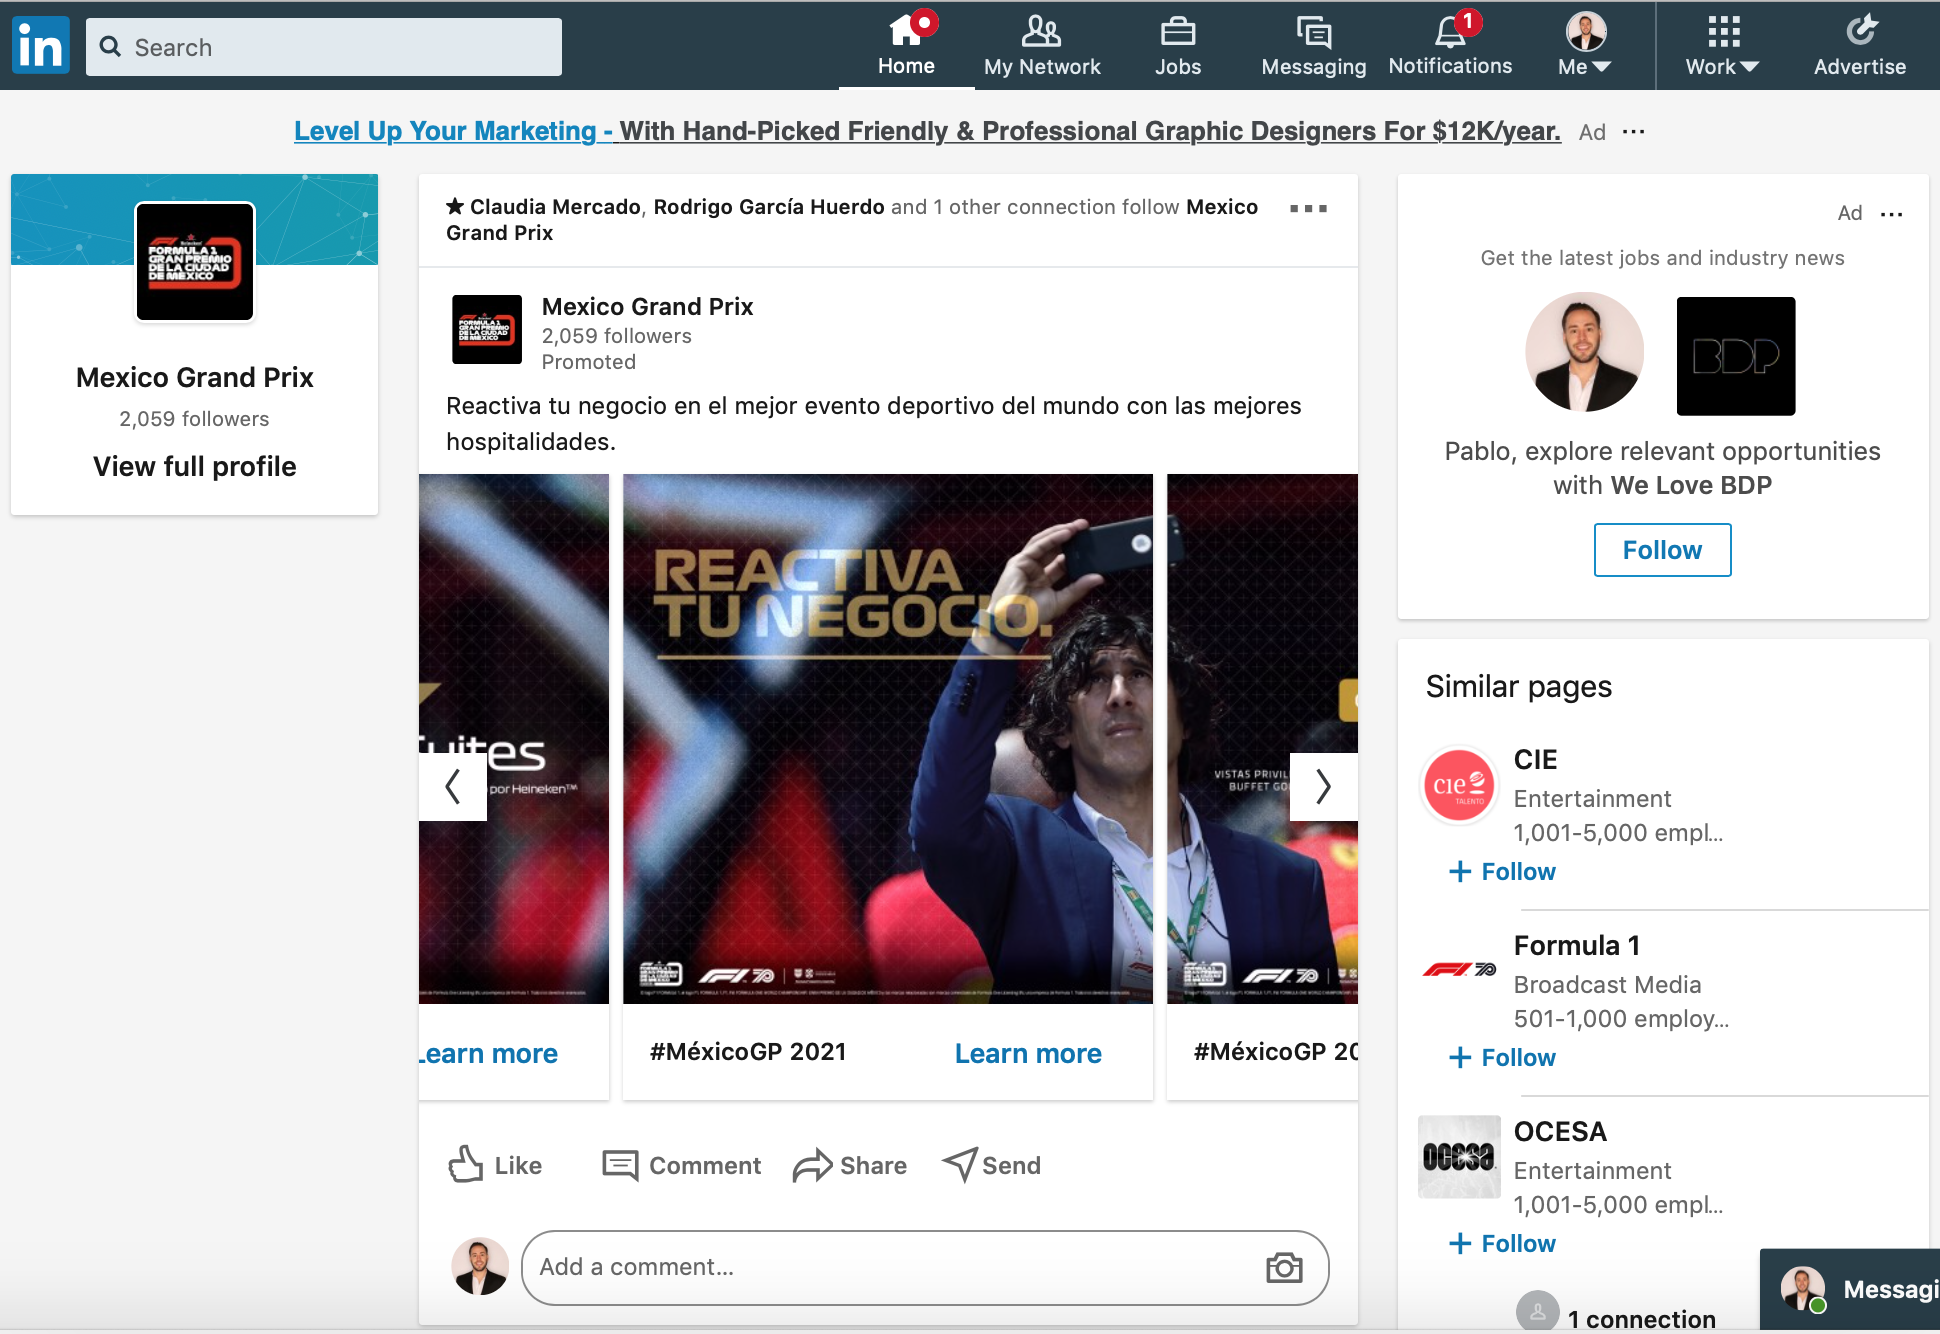Follow the OCESA page
Screen dimensions: 1940x1334
(1502, 1244)
